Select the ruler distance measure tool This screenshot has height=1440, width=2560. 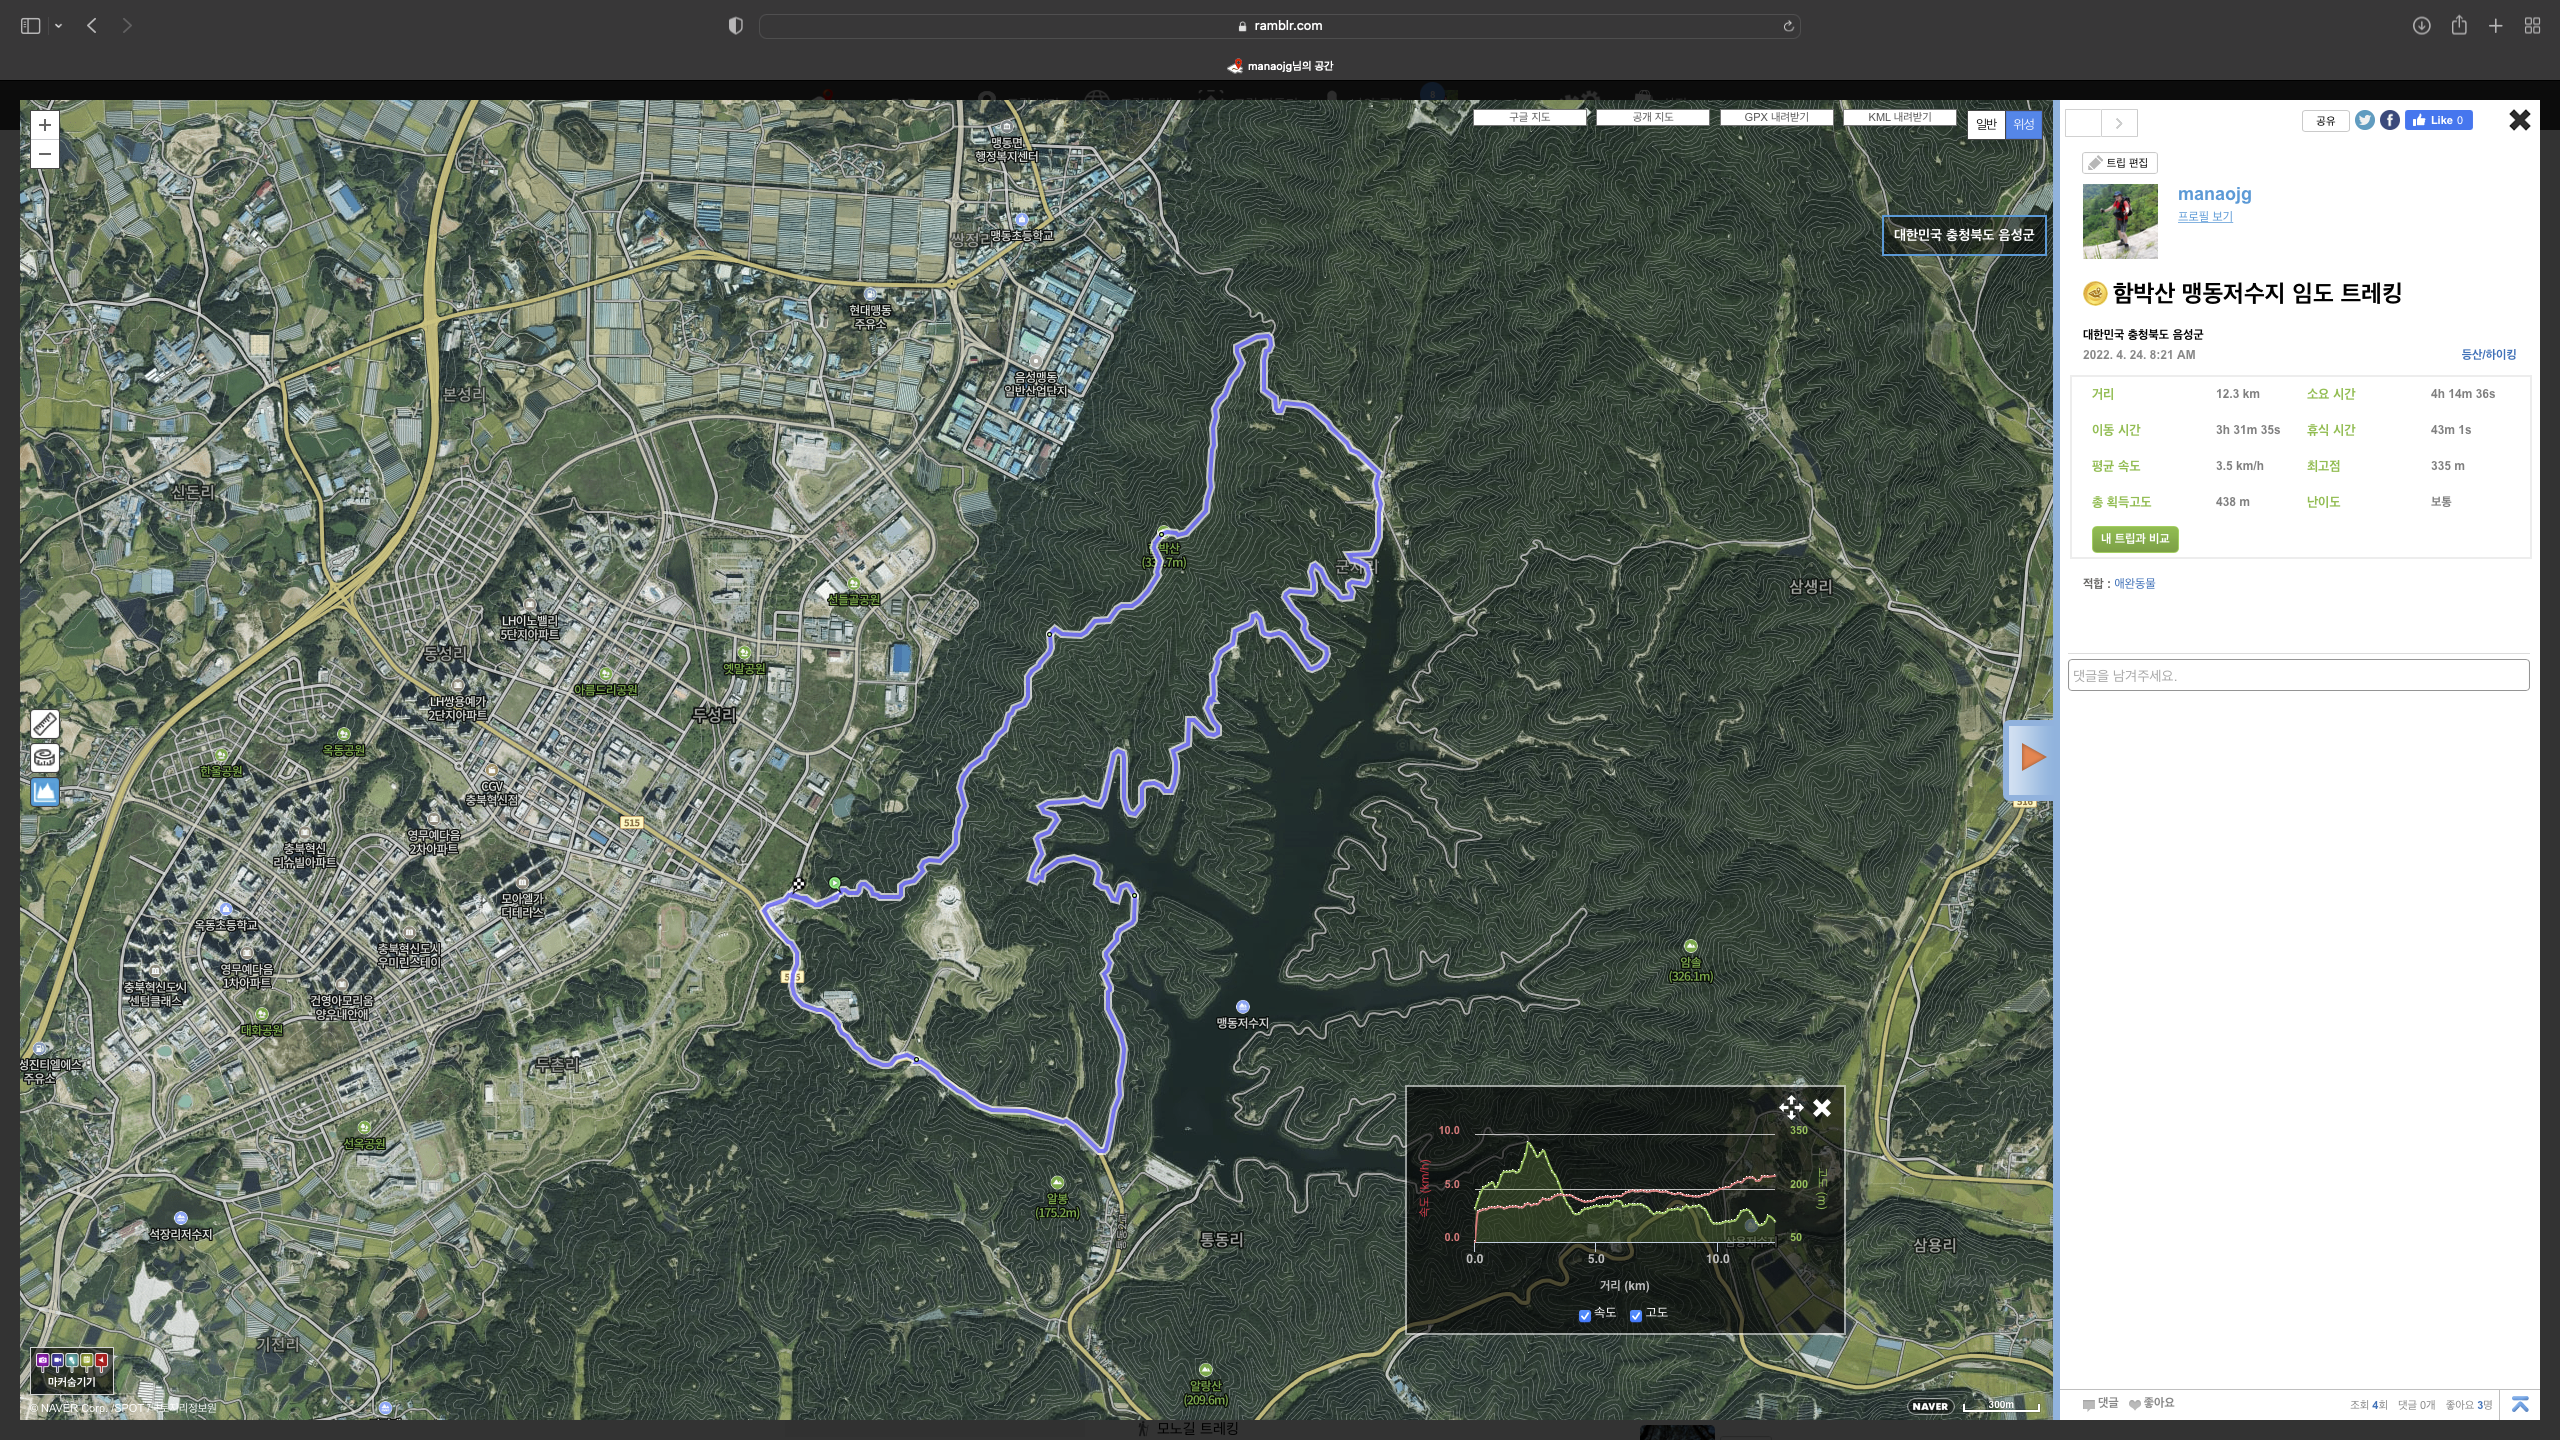[44, 723]
